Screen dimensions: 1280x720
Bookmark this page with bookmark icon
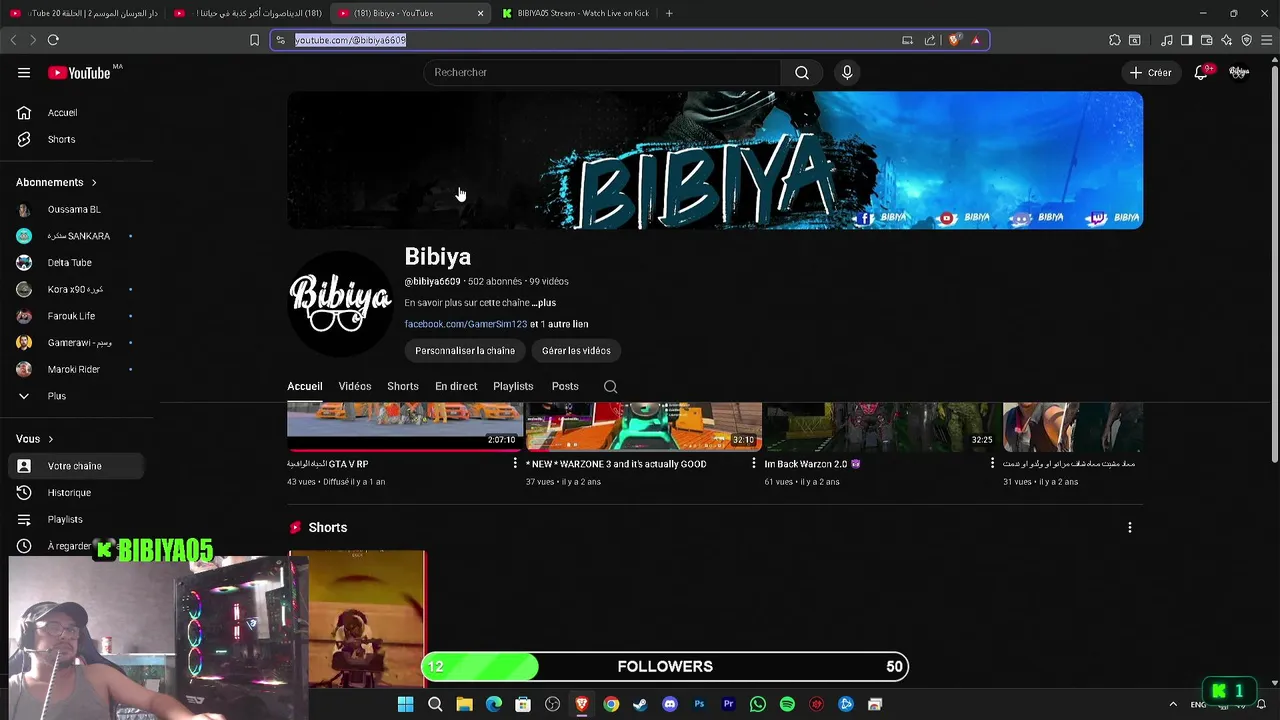pos(254,40)
